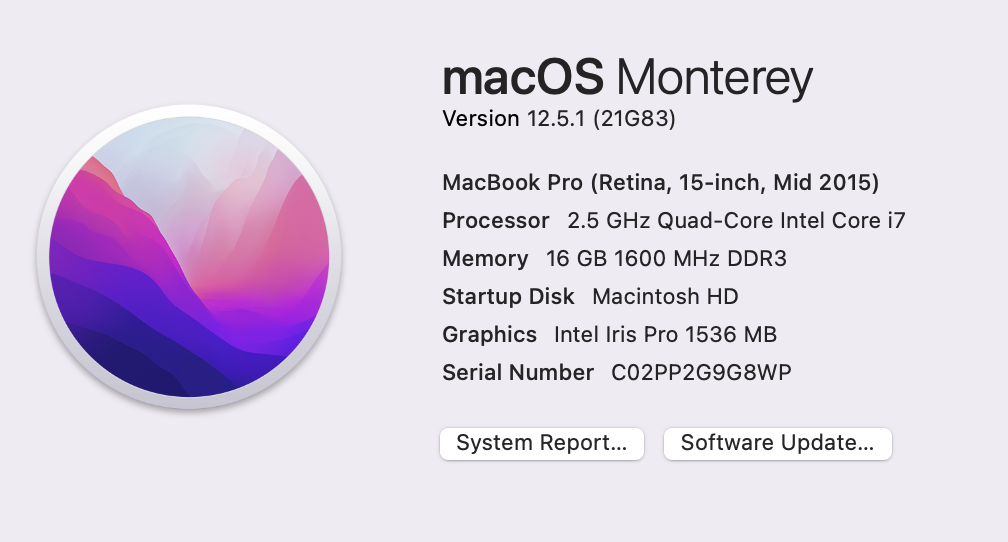Click the Monterey title word

(715, 78)
